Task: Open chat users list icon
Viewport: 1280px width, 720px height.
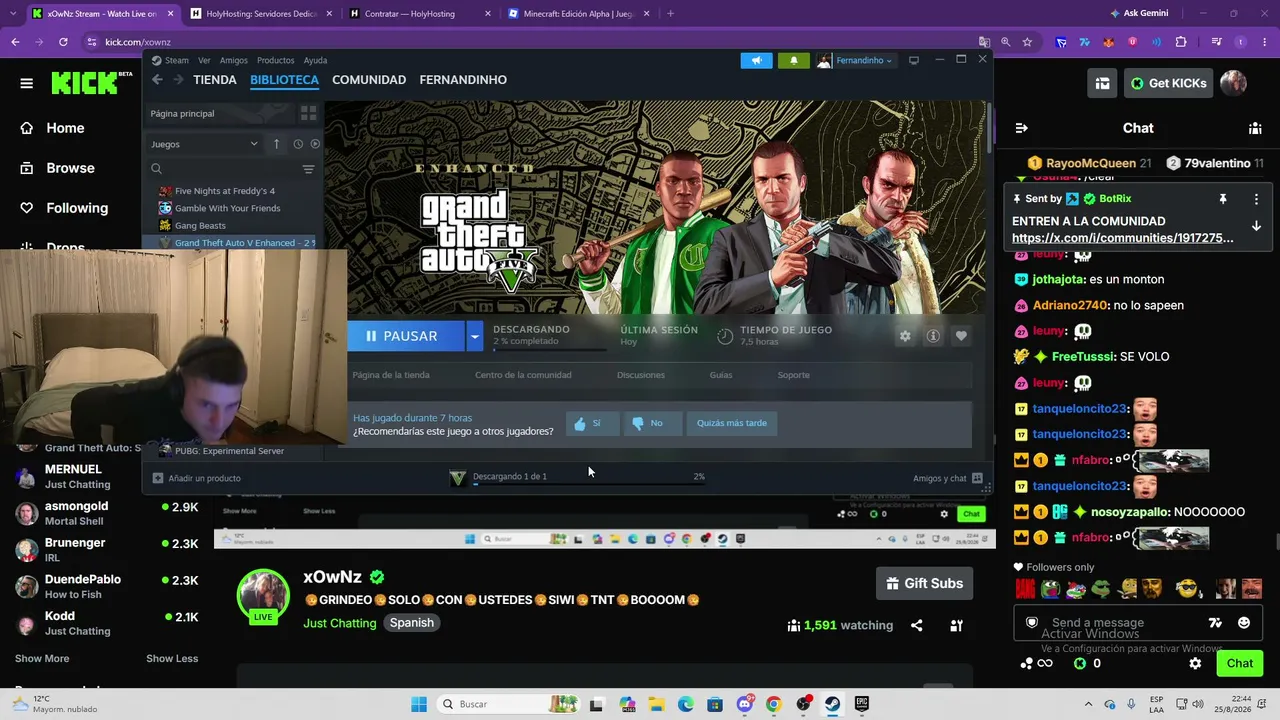Action: pos(1255,128)
